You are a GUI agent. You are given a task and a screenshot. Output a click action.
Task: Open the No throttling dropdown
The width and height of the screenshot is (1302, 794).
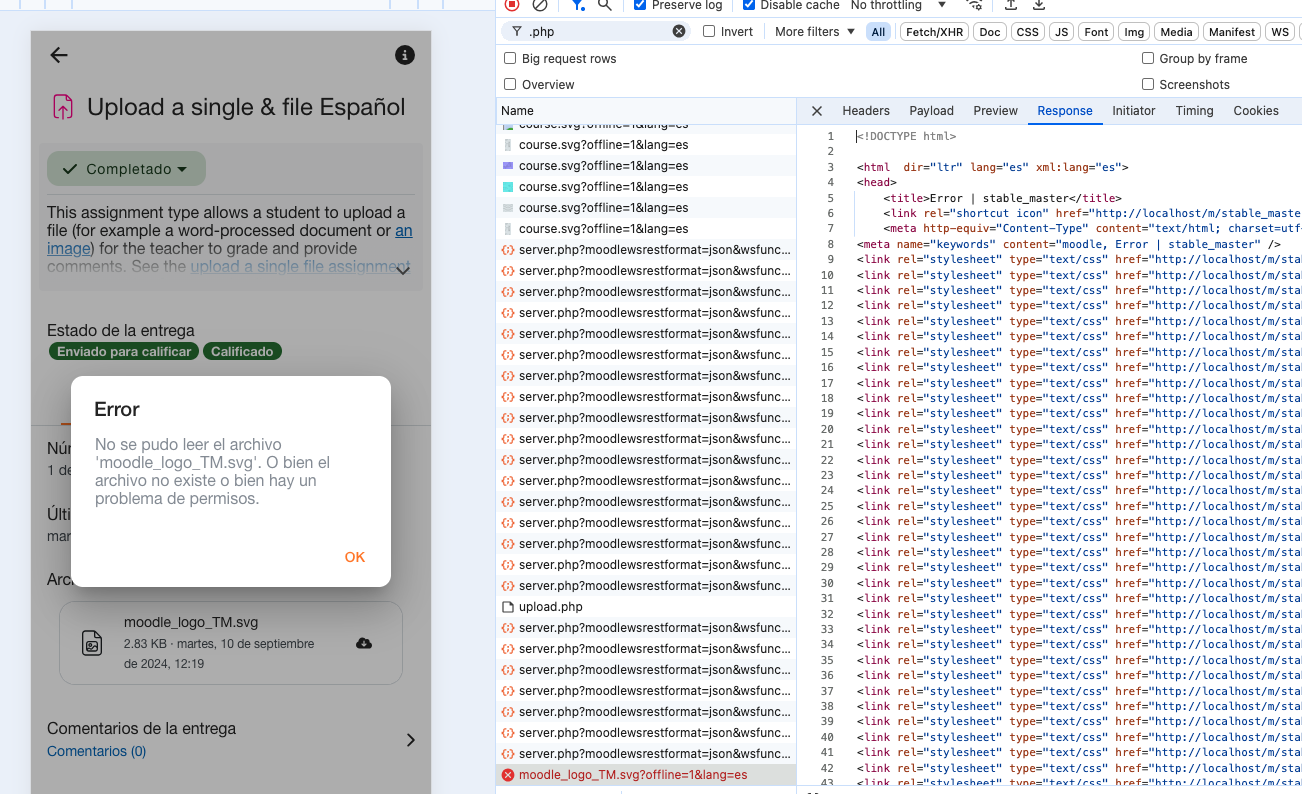click(898, 5)
